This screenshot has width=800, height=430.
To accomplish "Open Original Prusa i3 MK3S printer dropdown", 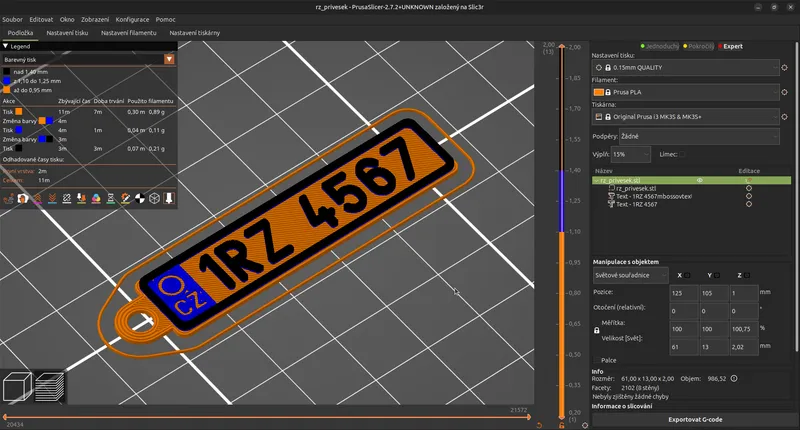I will pyautogui.click(x=685, y=117).
